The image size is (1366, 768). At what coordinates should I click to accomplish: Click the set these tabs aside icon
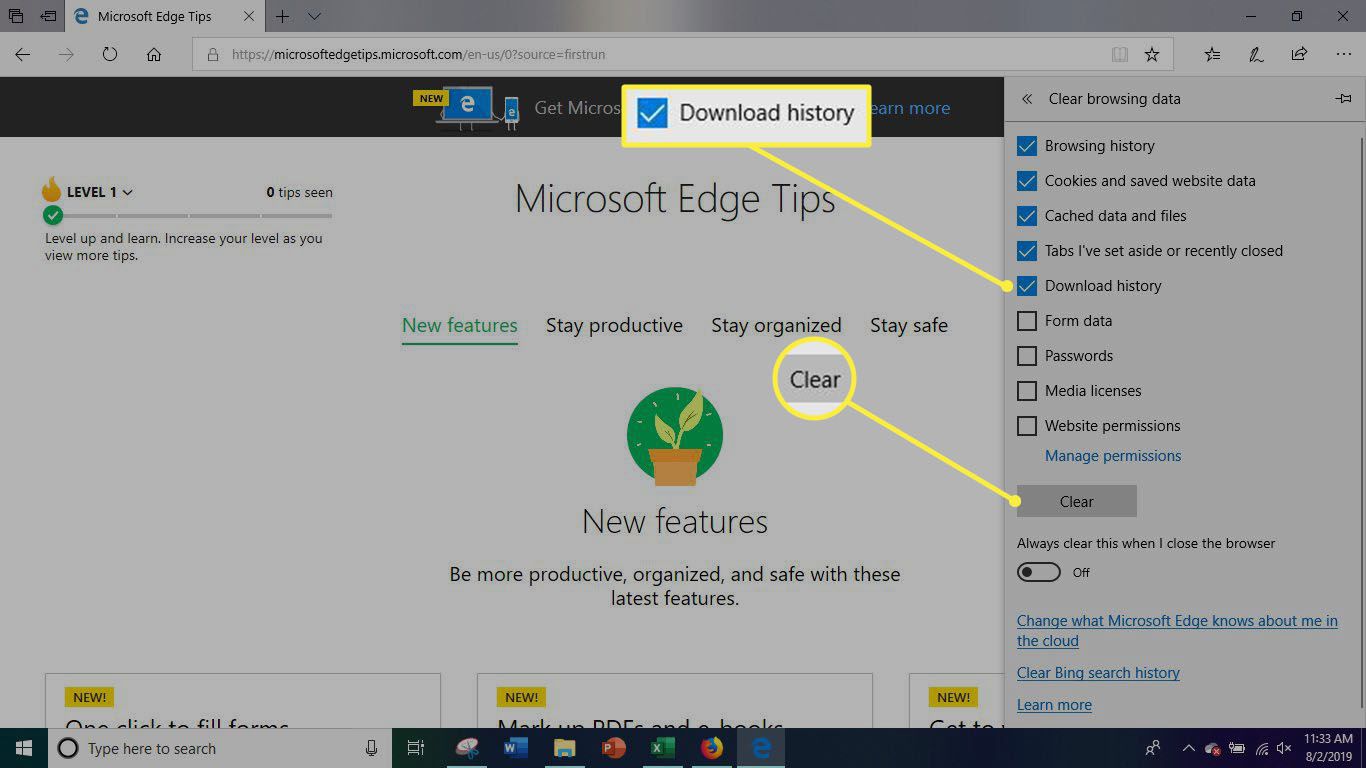[48, 17]
